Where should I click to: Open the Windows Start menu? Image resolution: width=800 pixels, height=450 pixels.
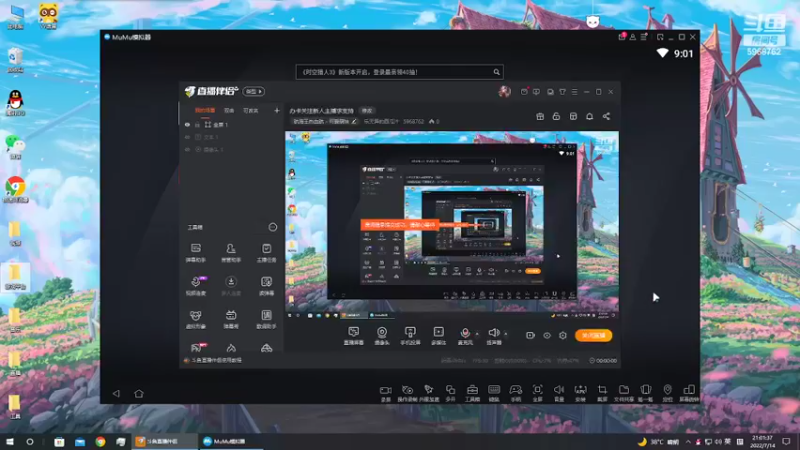[10, 442]
